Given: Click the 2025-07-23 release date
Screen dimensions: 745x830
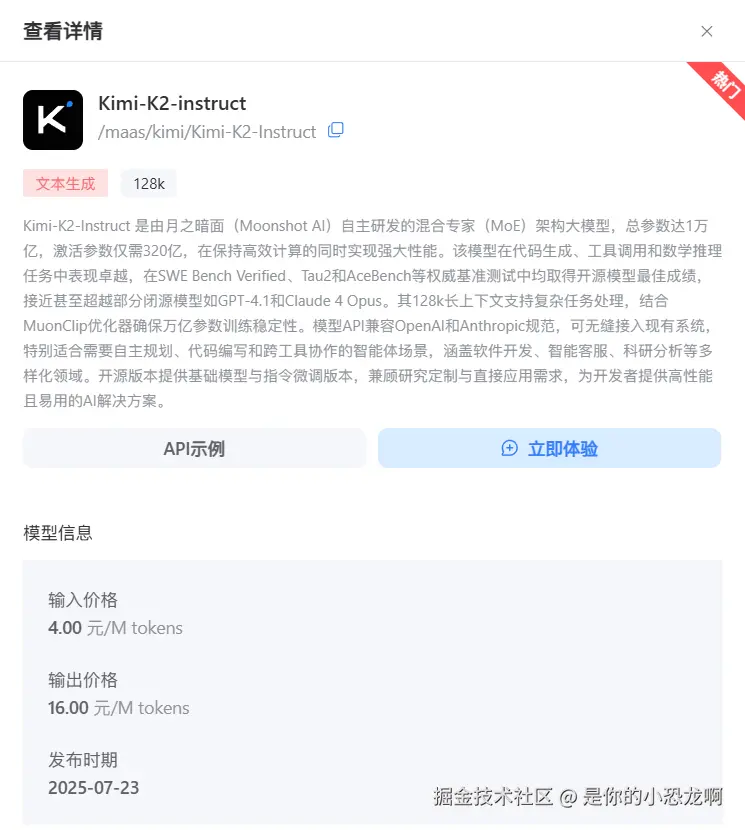Looking at the screenshot, I should click(94, 788).
